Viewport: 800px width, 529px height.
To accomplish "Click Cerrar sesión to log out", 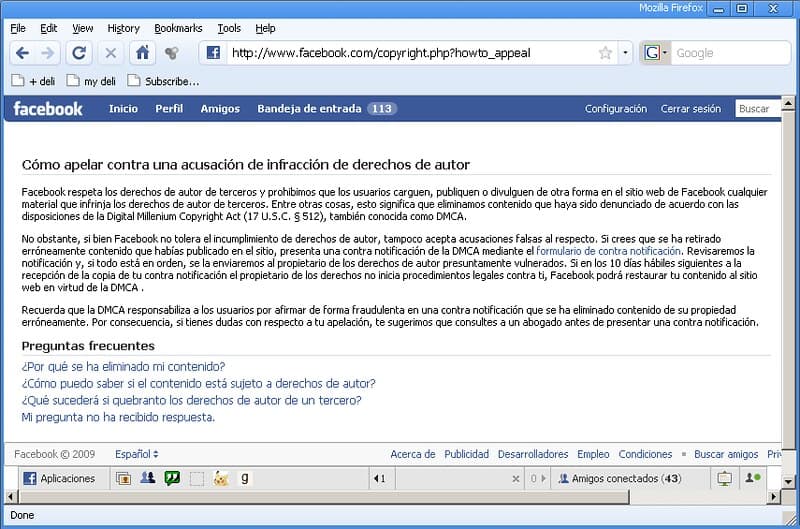I will (691, 109).
